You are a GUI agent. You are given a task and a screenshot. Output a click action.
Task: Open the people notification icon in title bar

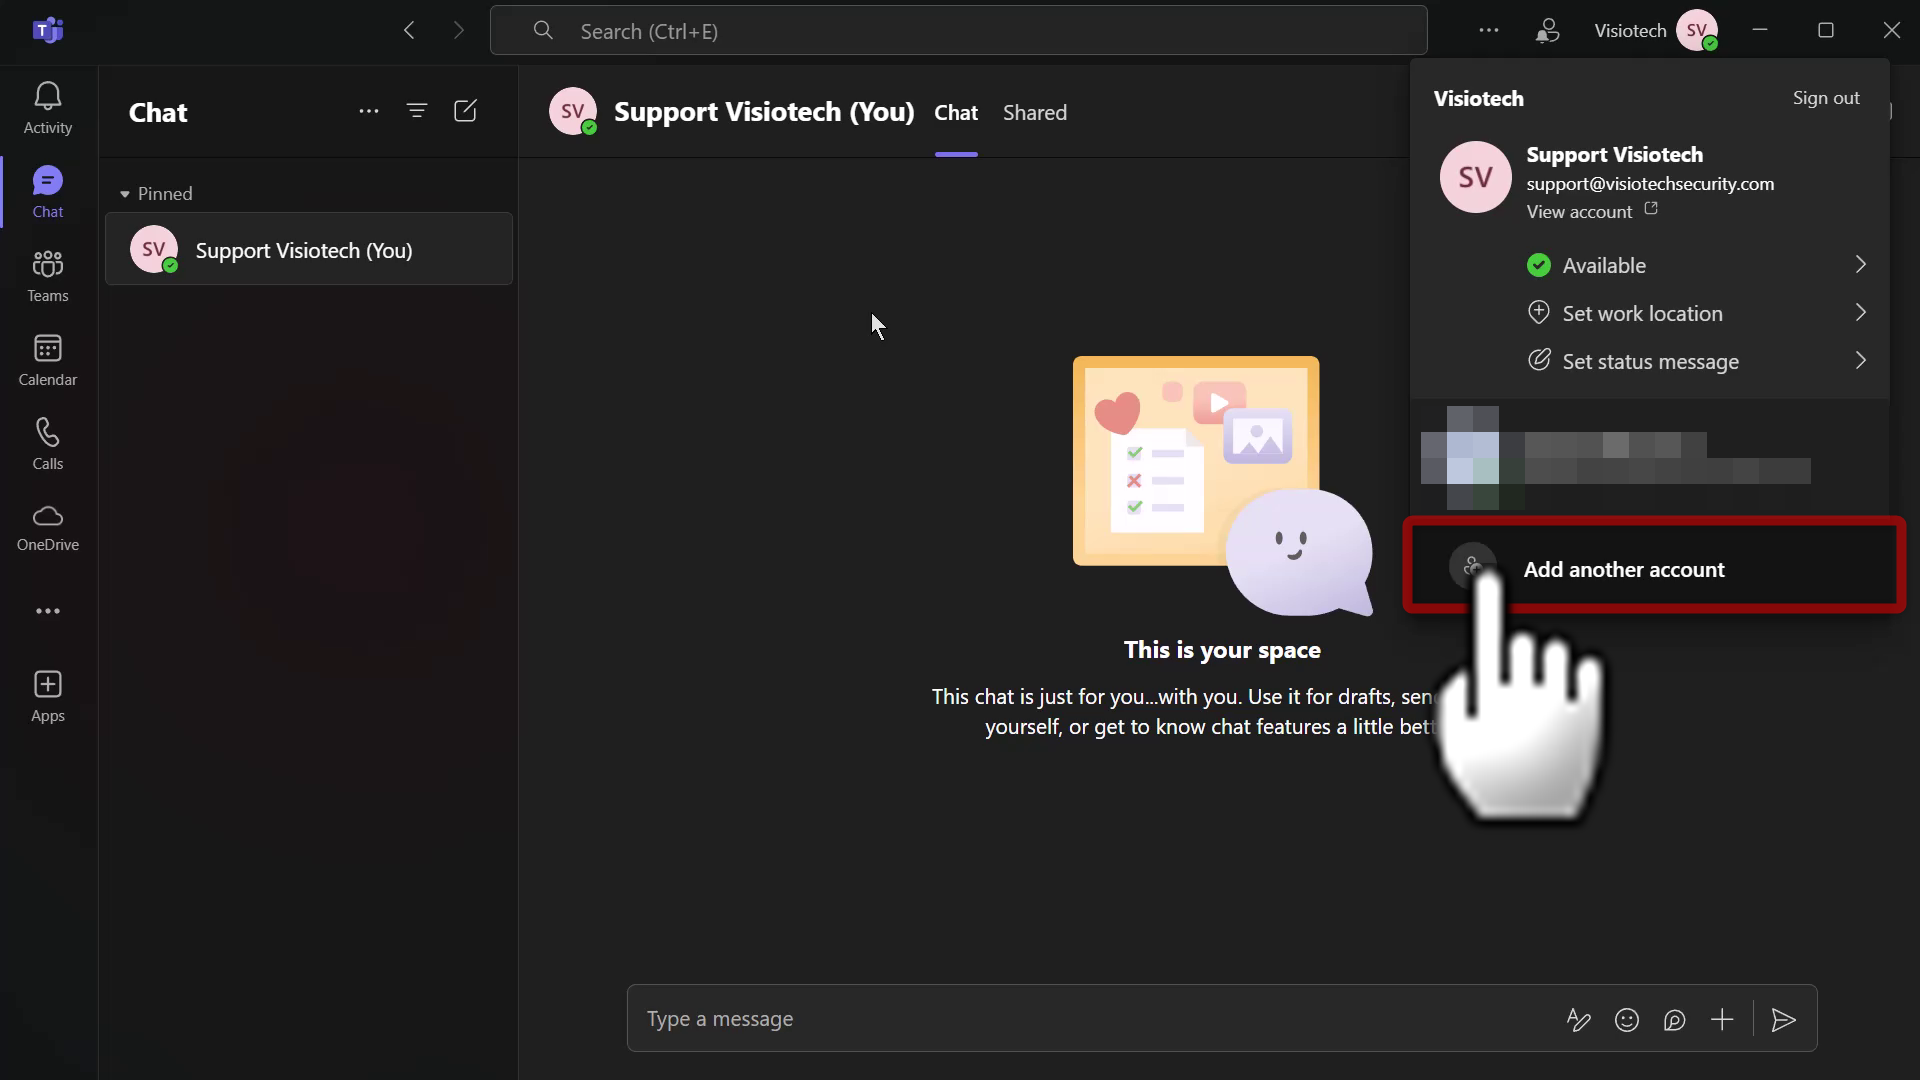click(1547, 31)
